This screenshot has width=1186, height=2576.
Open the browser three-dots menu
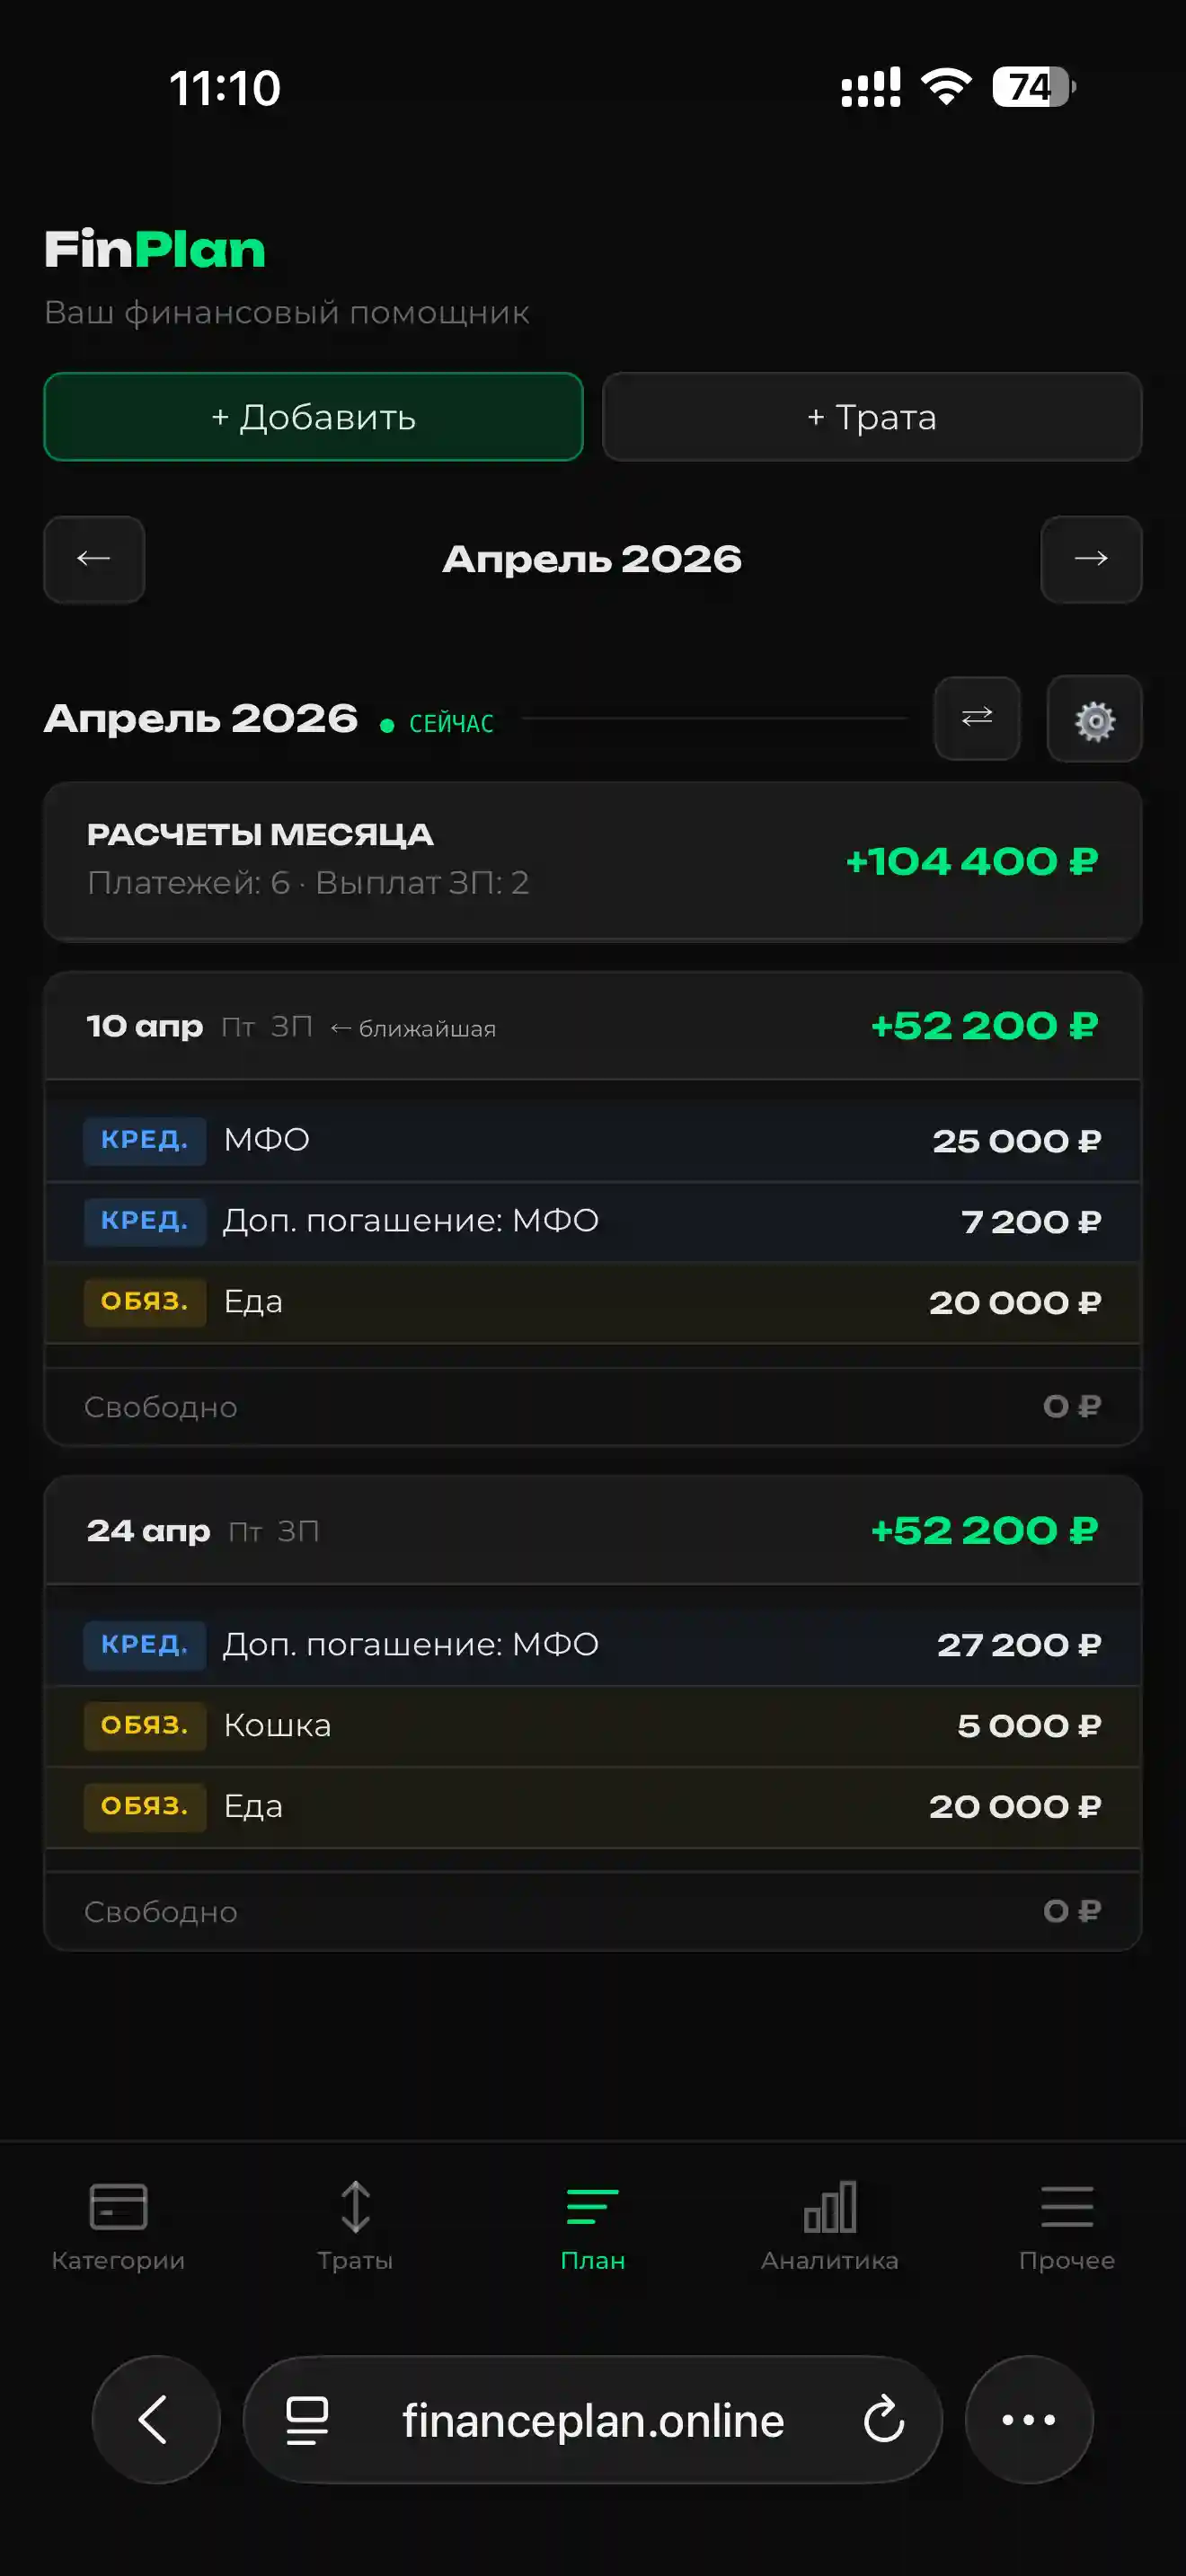[x=1028, y=2420]
